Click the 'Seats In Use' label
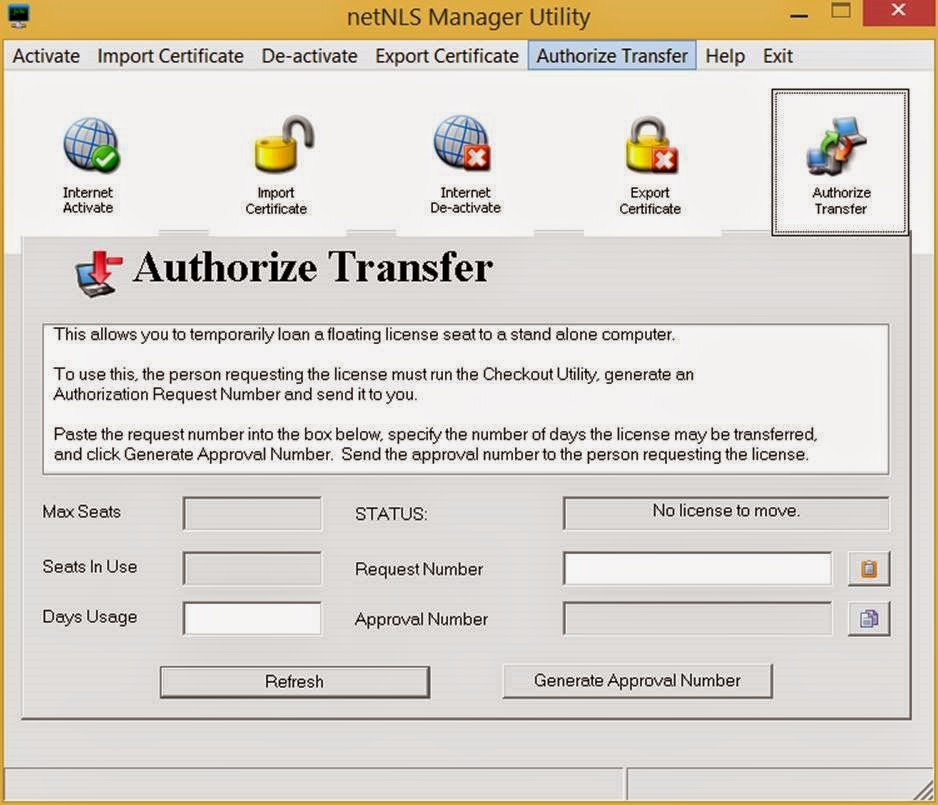This screenshot has width=938, height=805. click(90, 566)
